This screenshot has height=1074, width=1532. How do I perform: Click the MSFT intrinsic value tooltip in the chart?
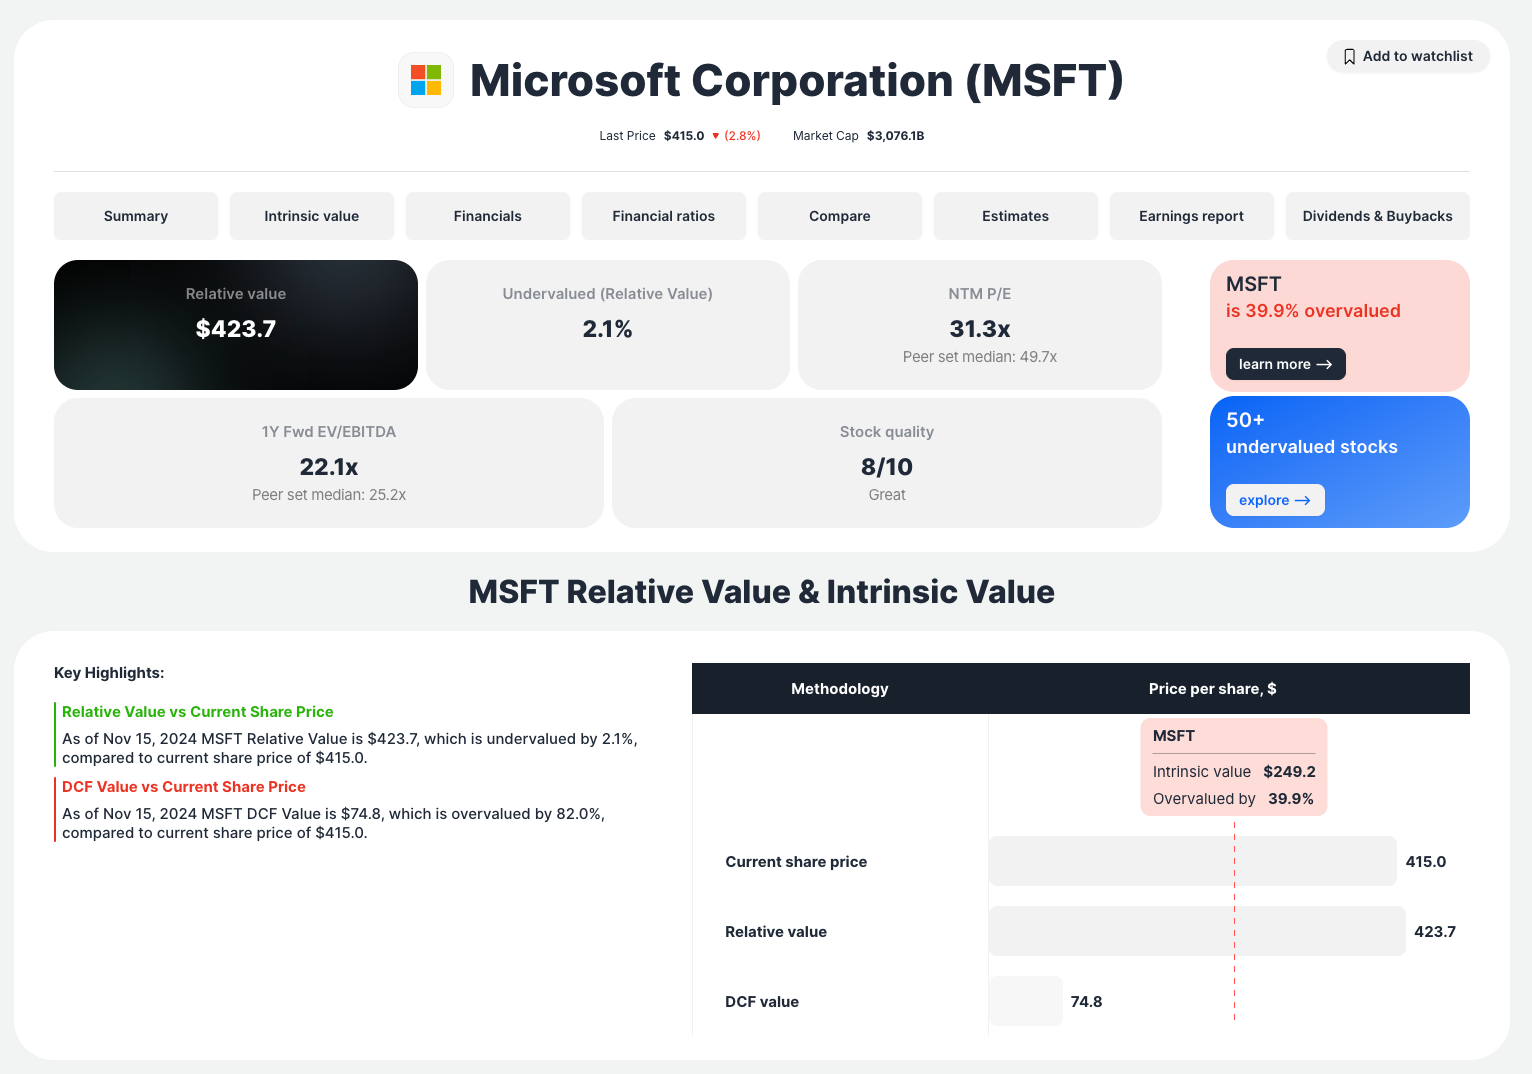pyautogui.click(x=1234, y=766)
